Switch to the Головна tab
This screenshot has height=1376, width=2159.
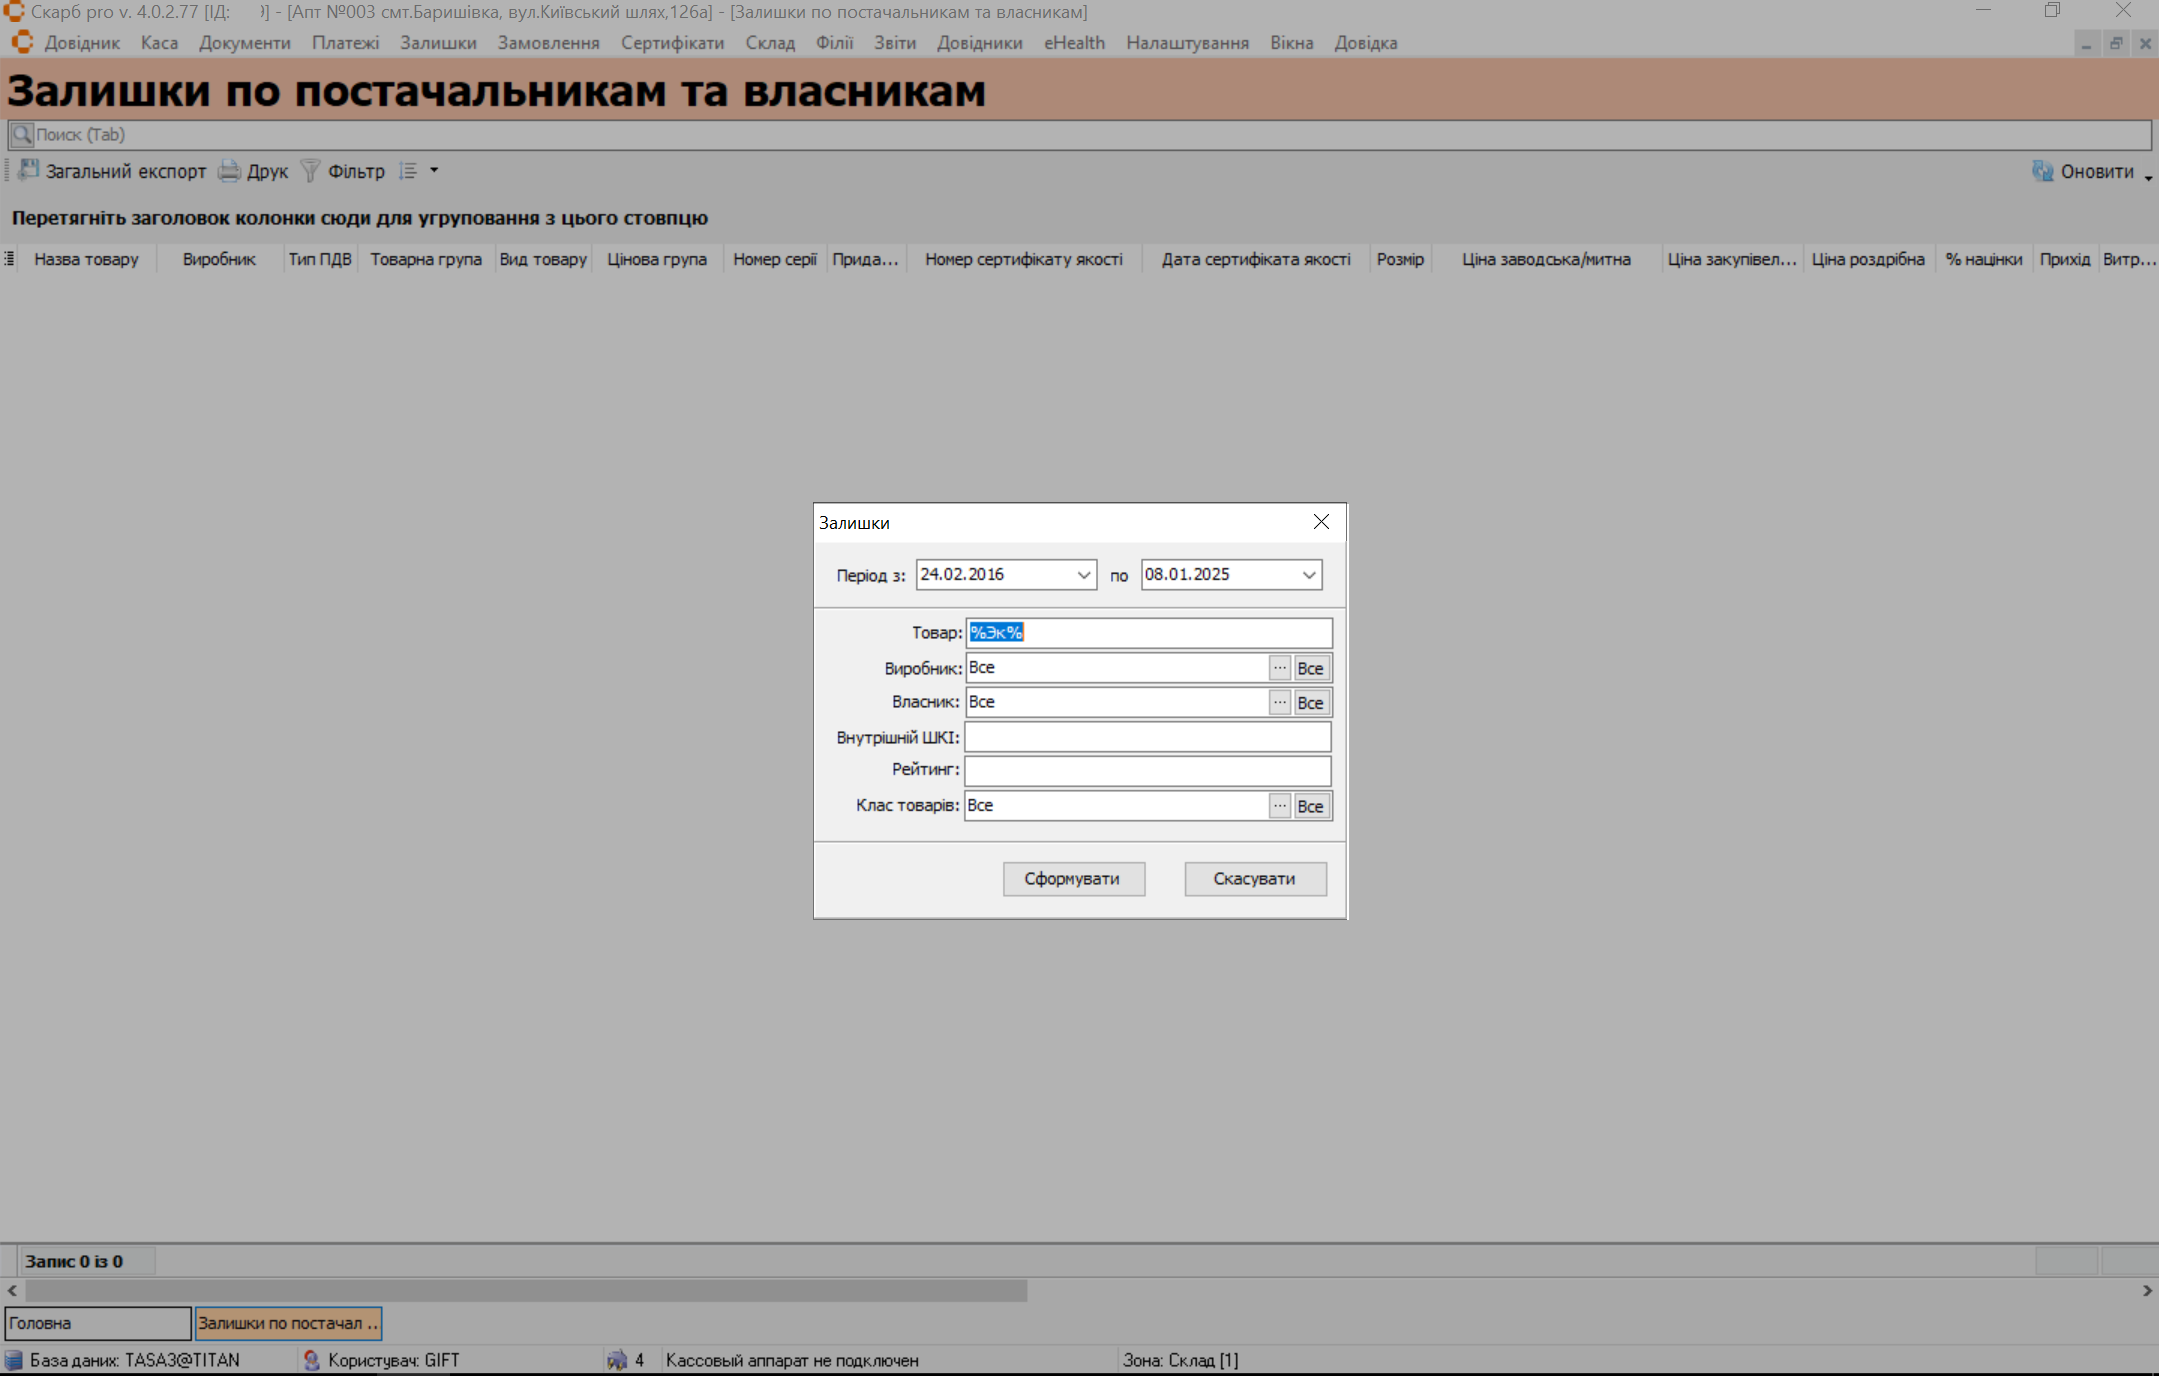point(97,1323)
